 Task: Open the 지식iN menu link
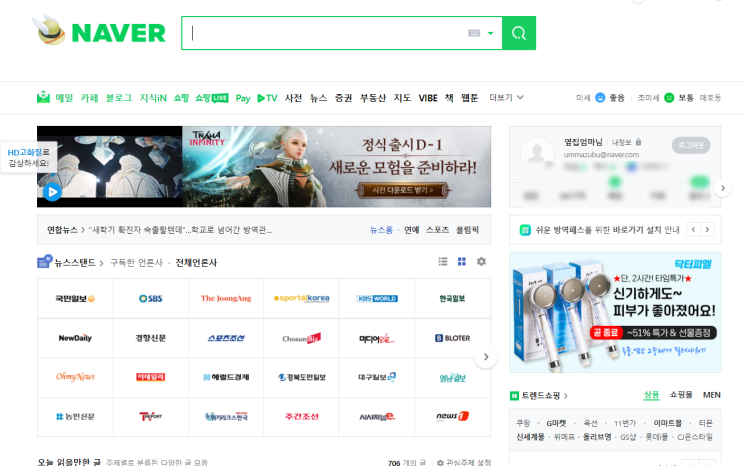coord(153,98)
